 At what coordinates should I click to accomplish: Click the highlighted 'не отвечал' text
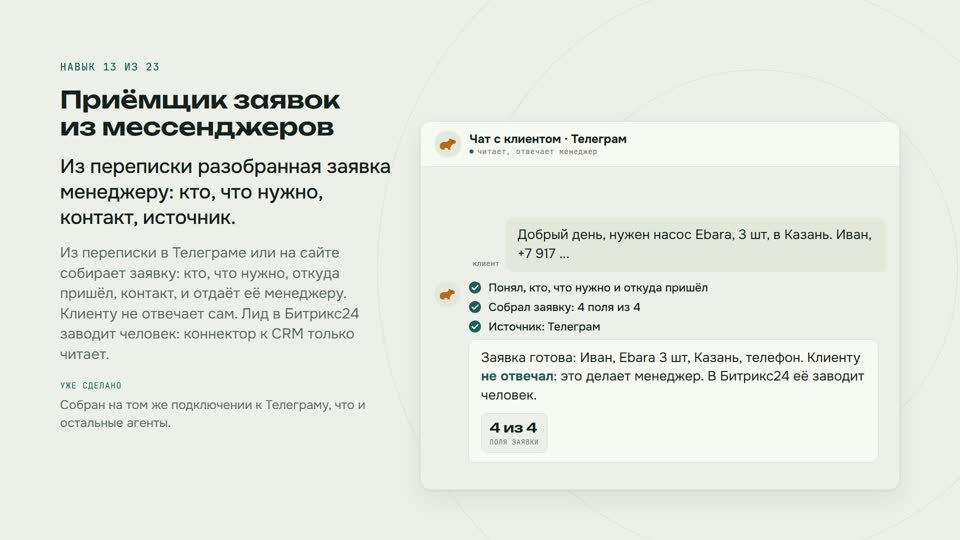coord(517,376)
